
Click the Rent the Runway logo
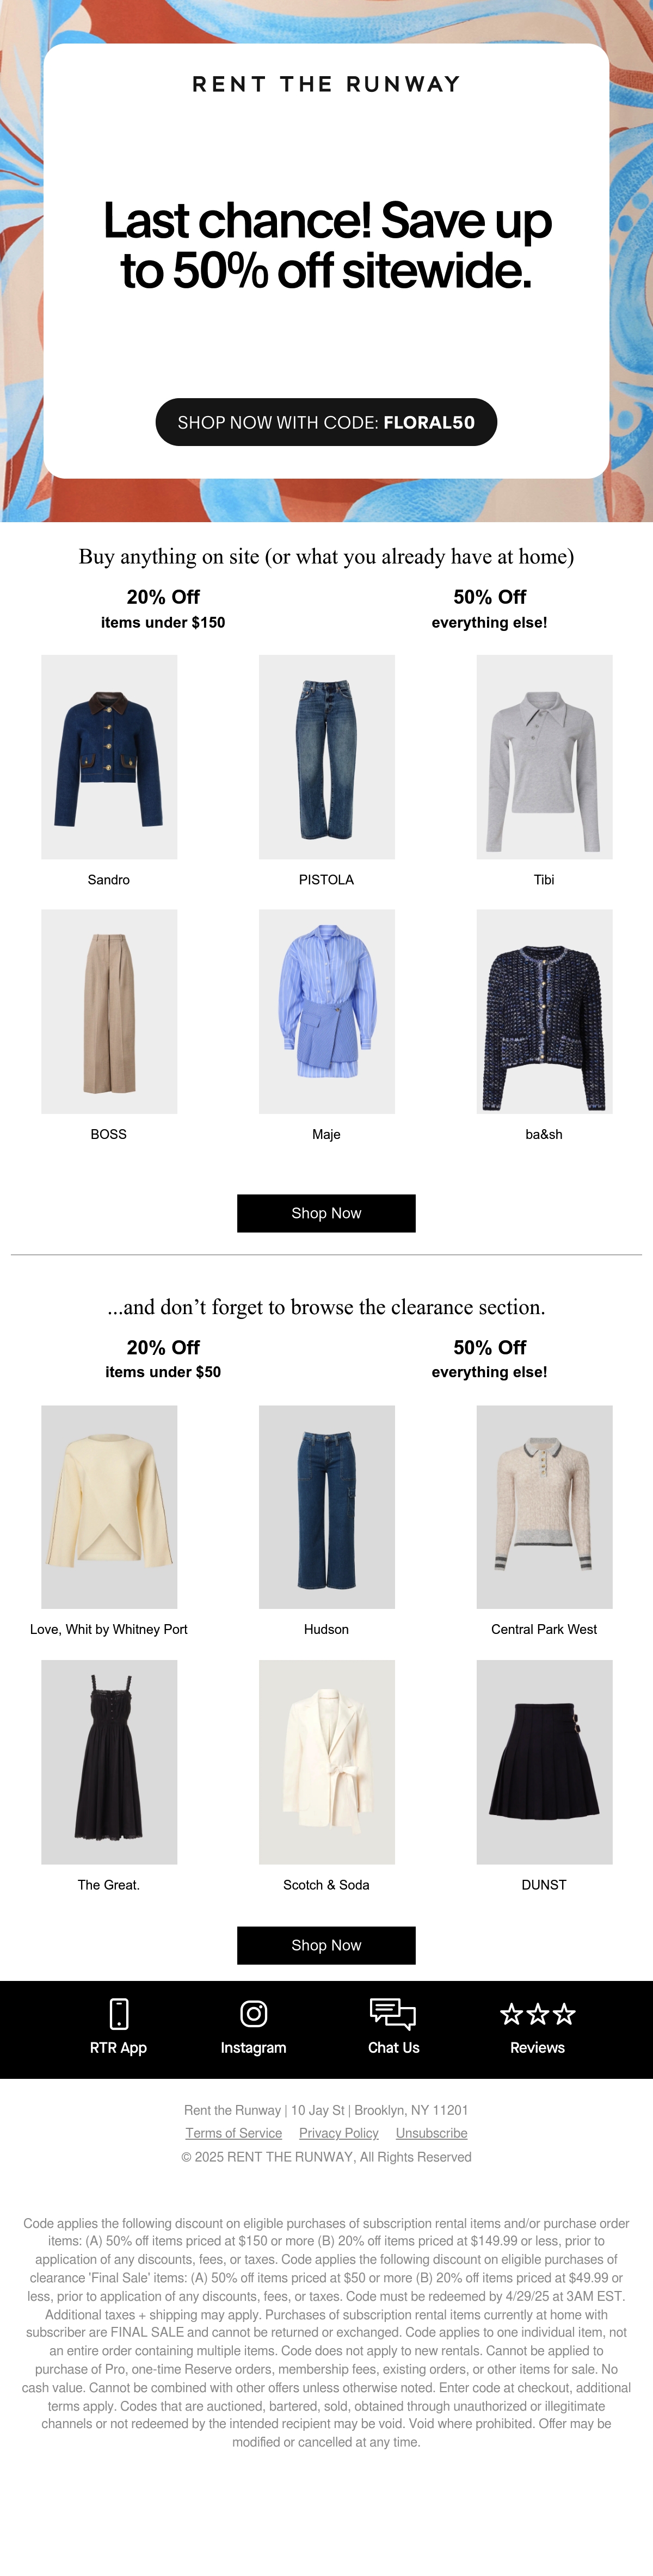(x=327, y=84)
